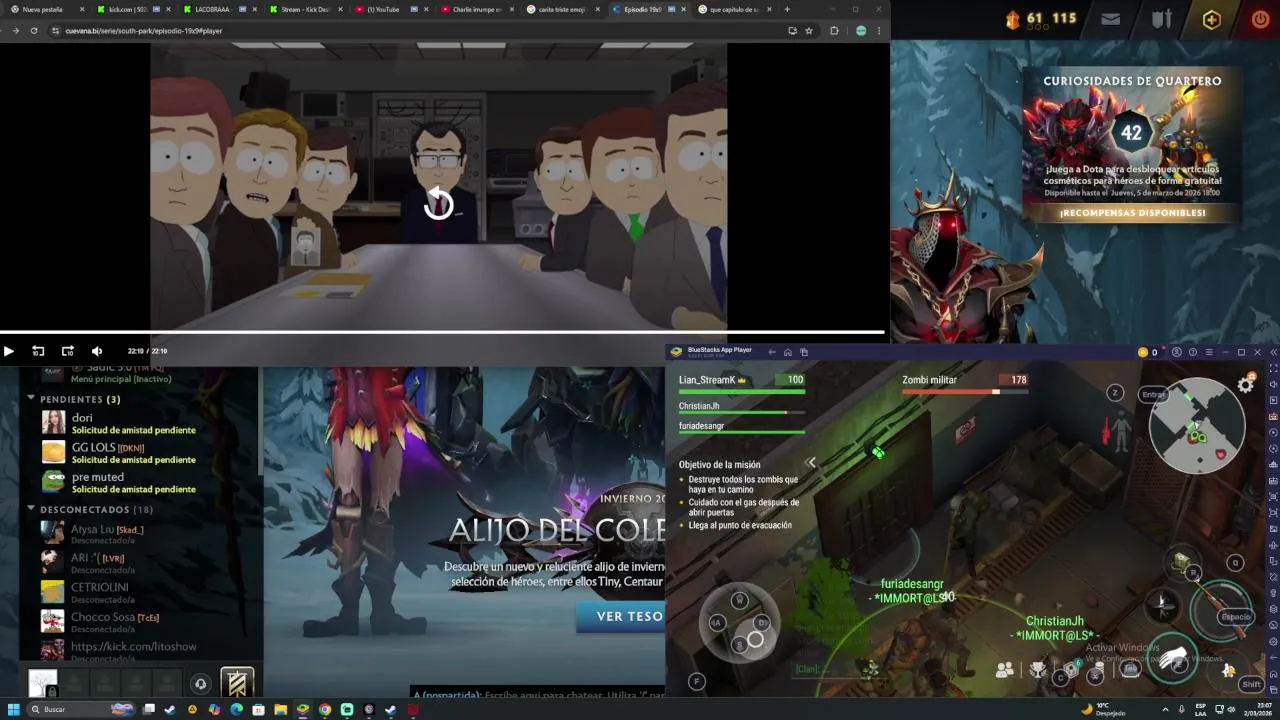Collapse the mission objectives panel
Screen dimensions: 1280x720
click(811, 462)
